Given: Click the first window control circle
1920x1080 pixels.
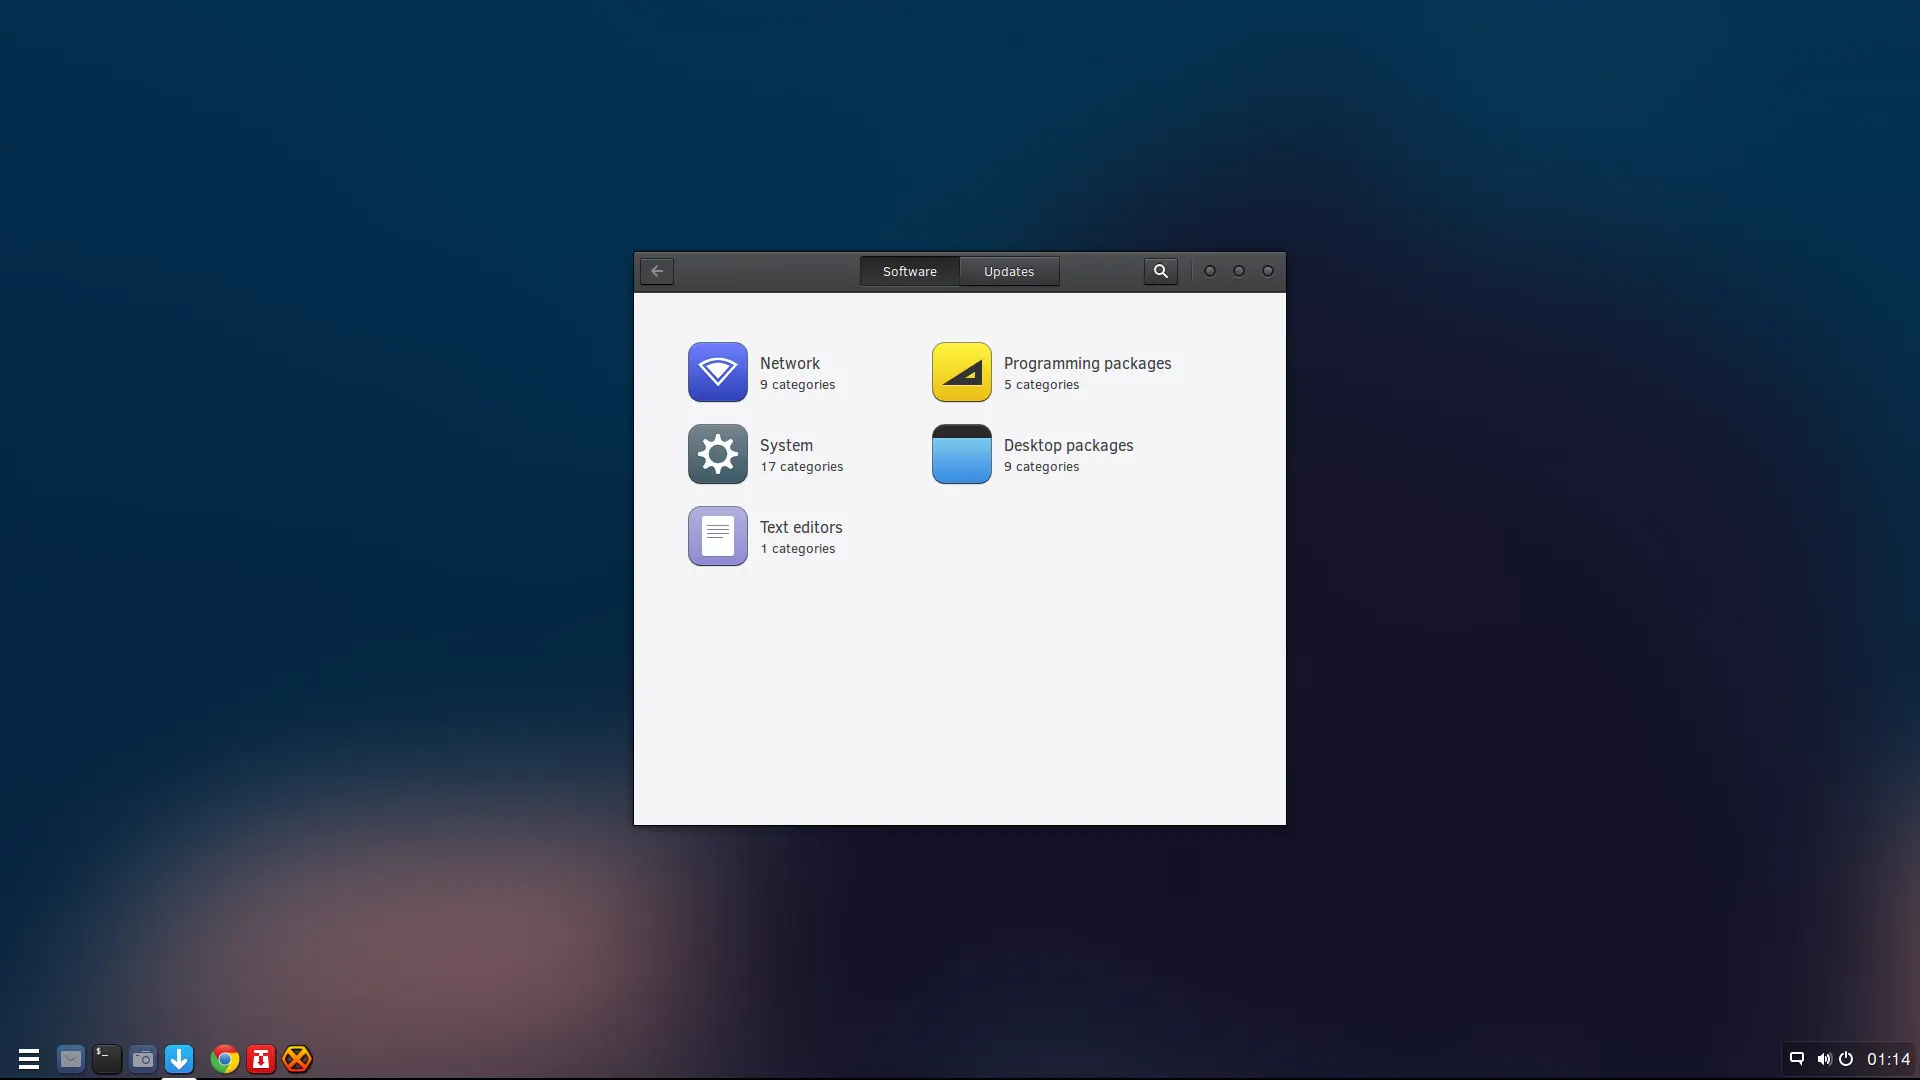Looking at the screenshot, I should click(x=1210, y=271).
